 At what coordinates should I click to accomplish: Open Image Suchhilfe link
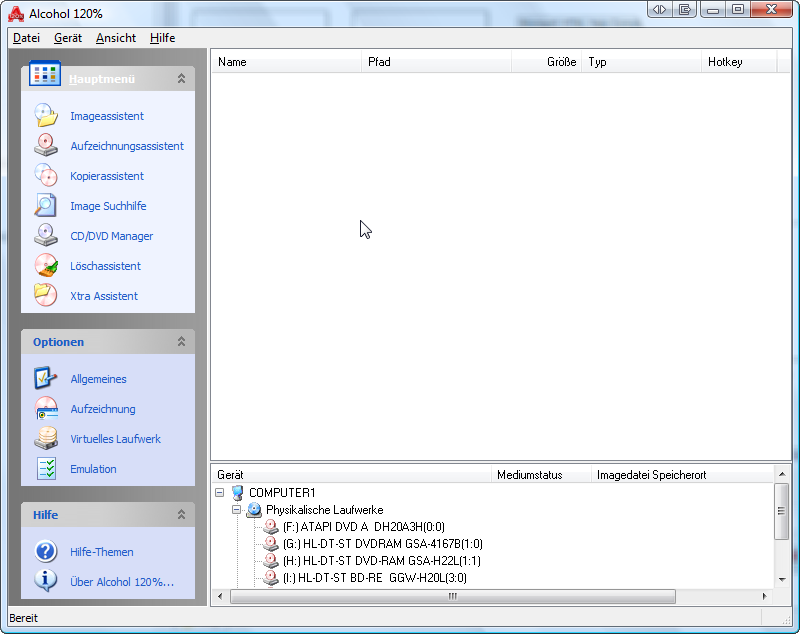point(108,206)
